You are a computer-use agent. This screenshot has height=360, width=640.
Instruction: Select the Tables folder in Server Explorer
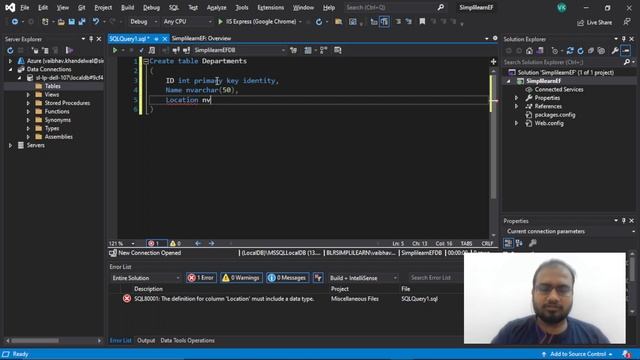[53, 86]
